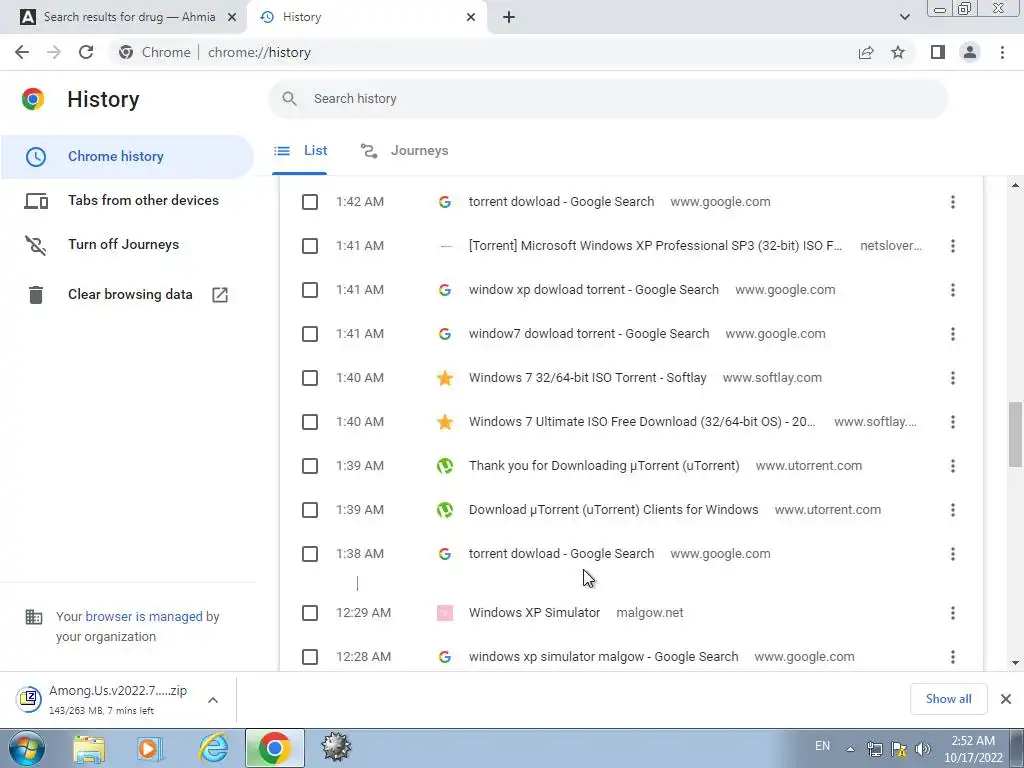The height and width of the screenshot is (768, 1024).
Task: Click the share page icon in address bar
Action: 866,52
